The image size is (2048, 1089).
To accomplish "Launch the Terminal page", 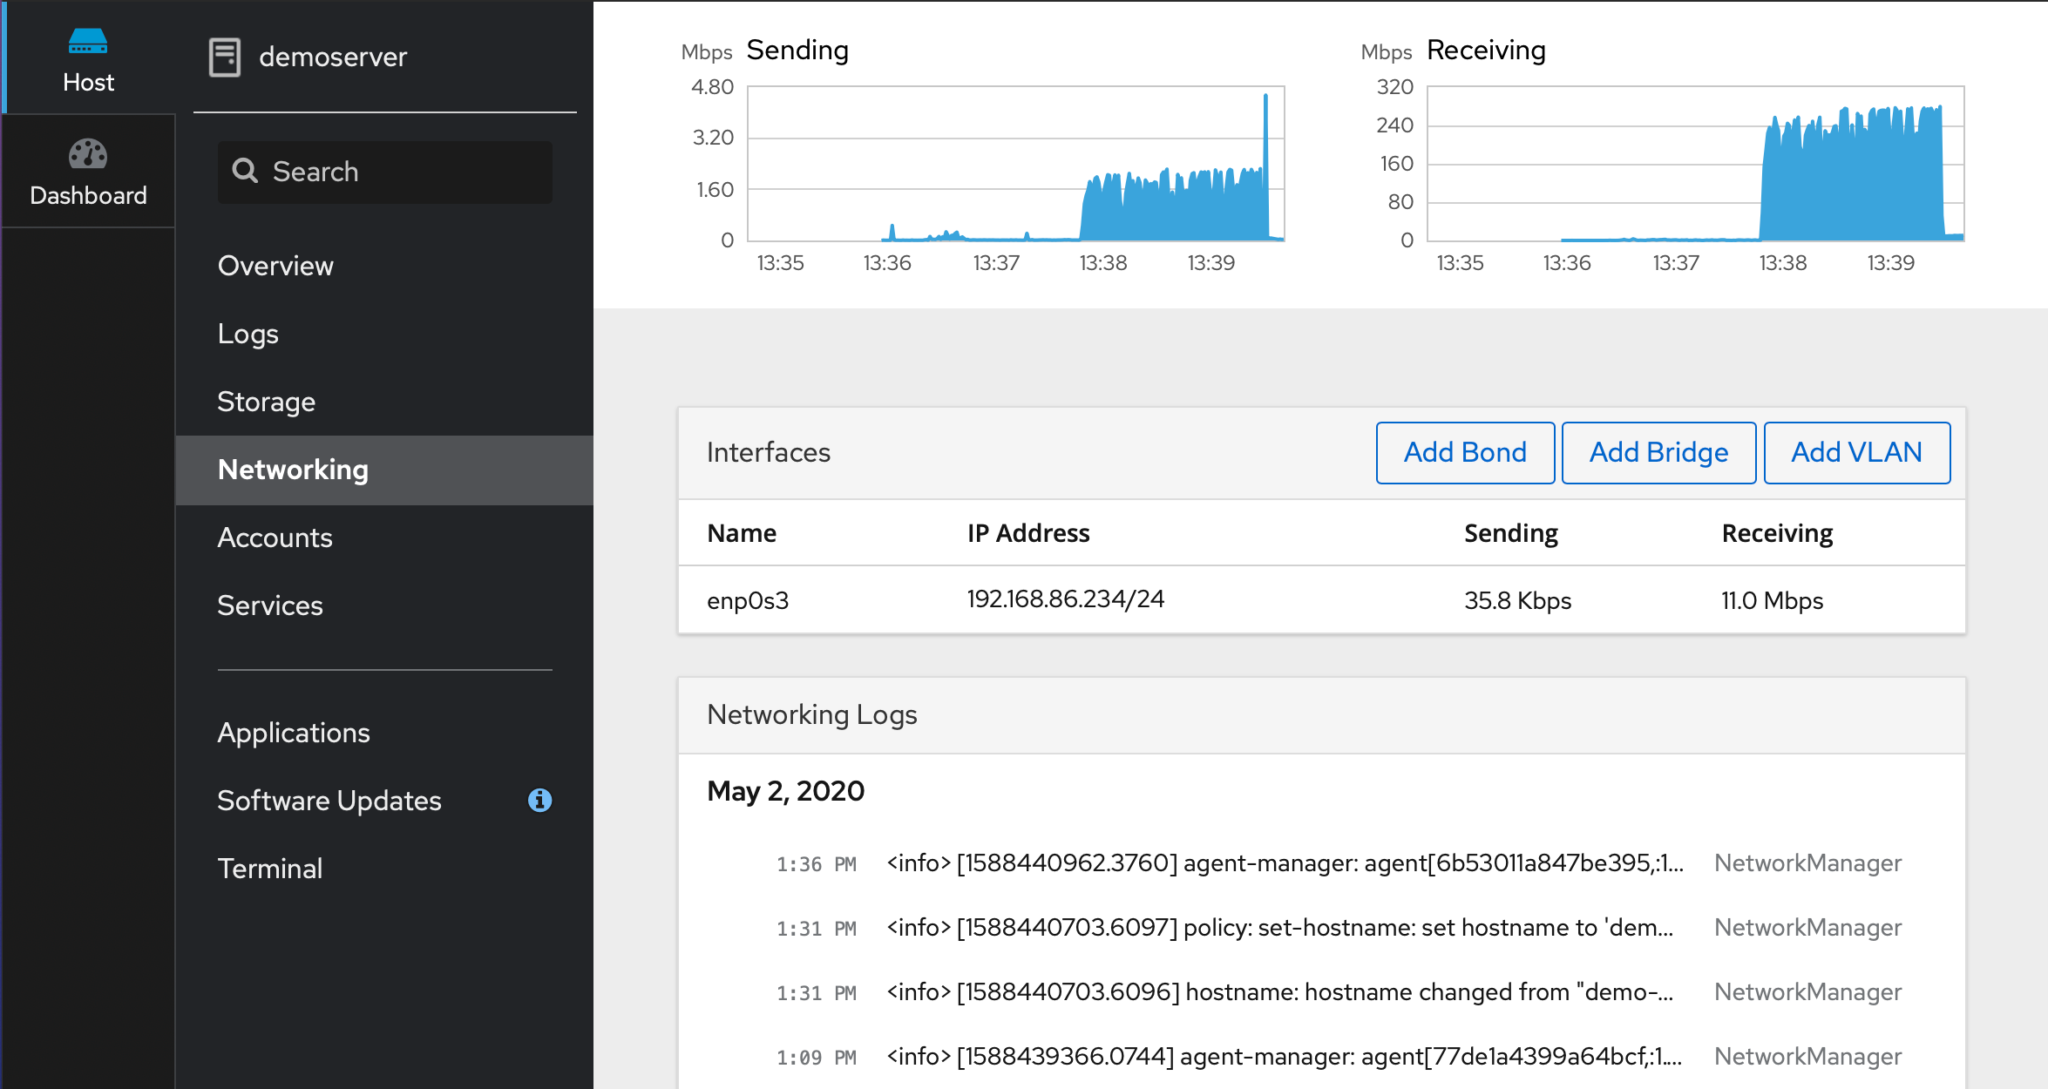I will coord(270,869).
